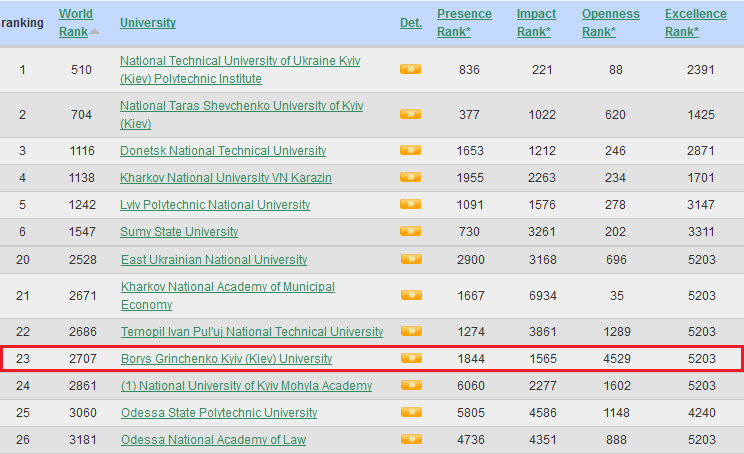Sort by Impact Rank column header
Image resolution: width=744 pixels, height=454 pixels.
coord(536,22)
